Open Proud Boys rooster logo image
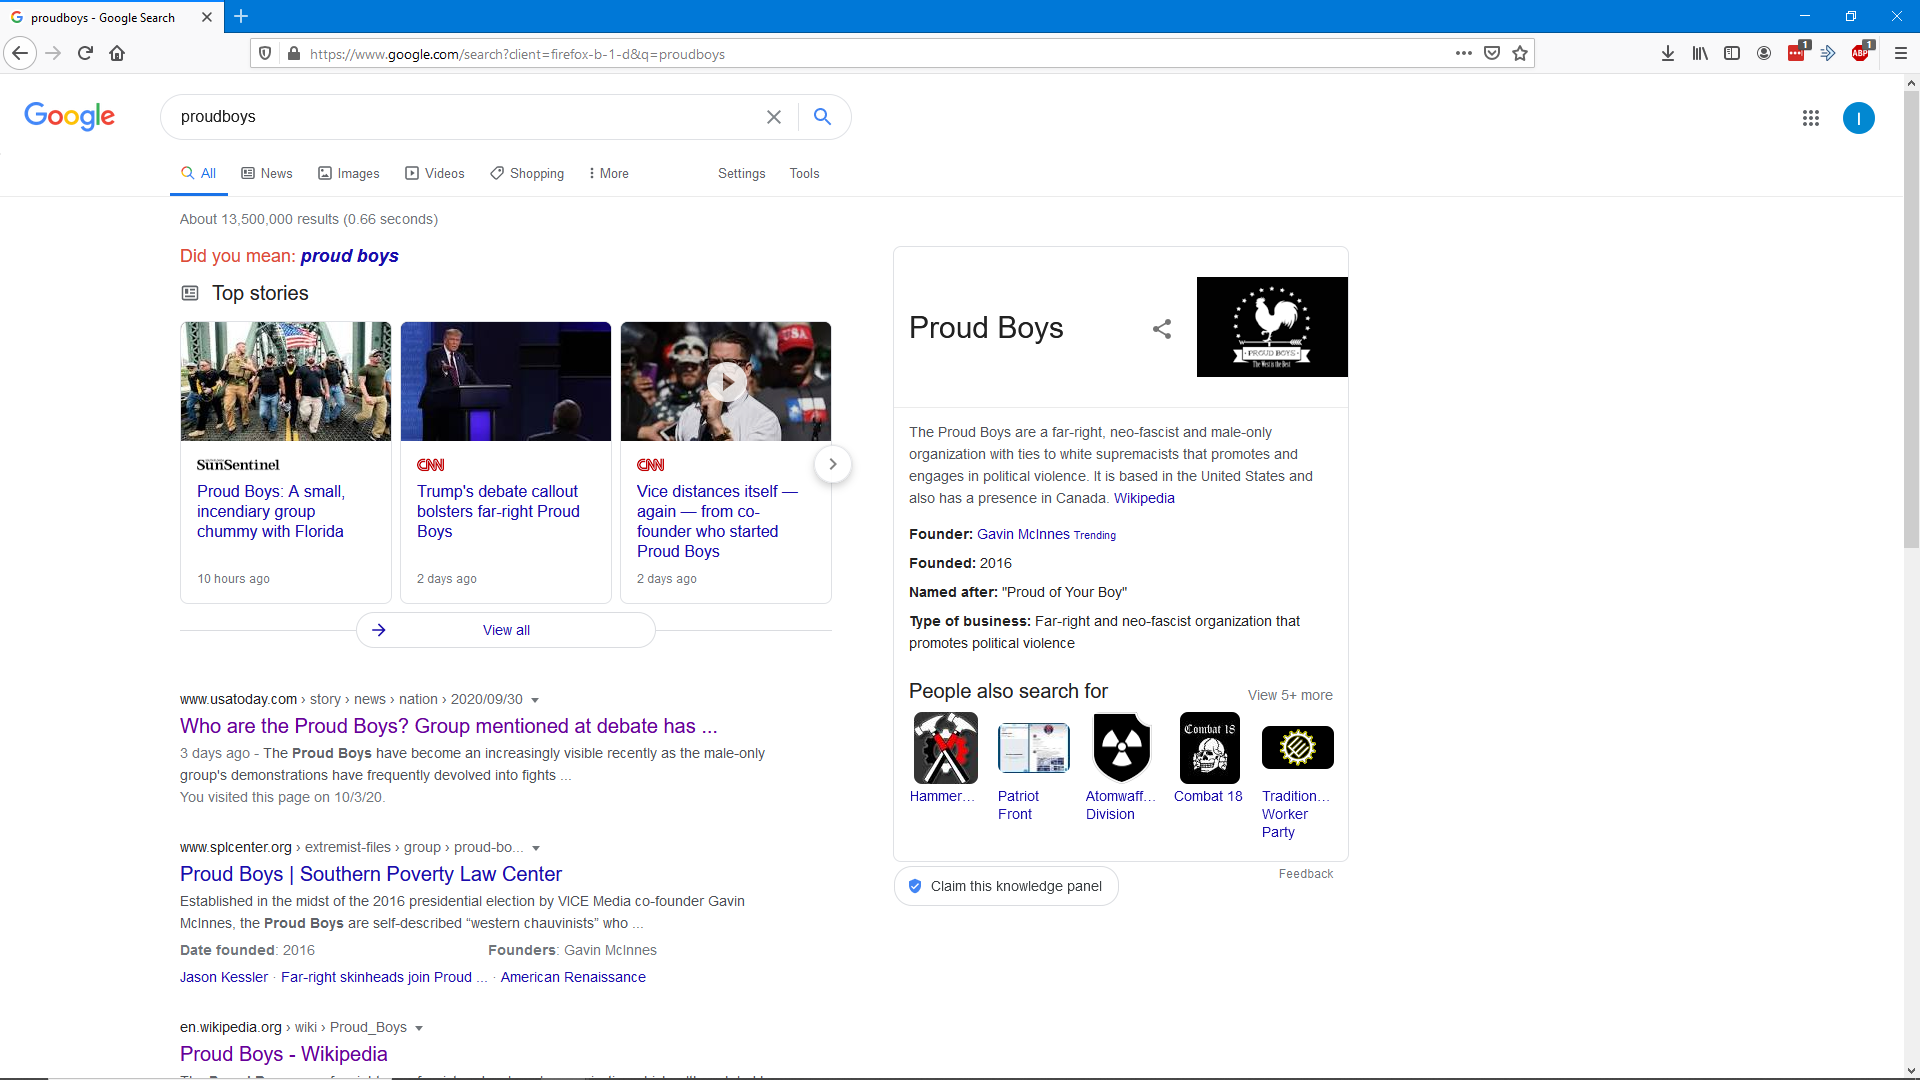The height and width of the screenshot is (1080, 1920). pyautogui.click(x=1272, y=327)
